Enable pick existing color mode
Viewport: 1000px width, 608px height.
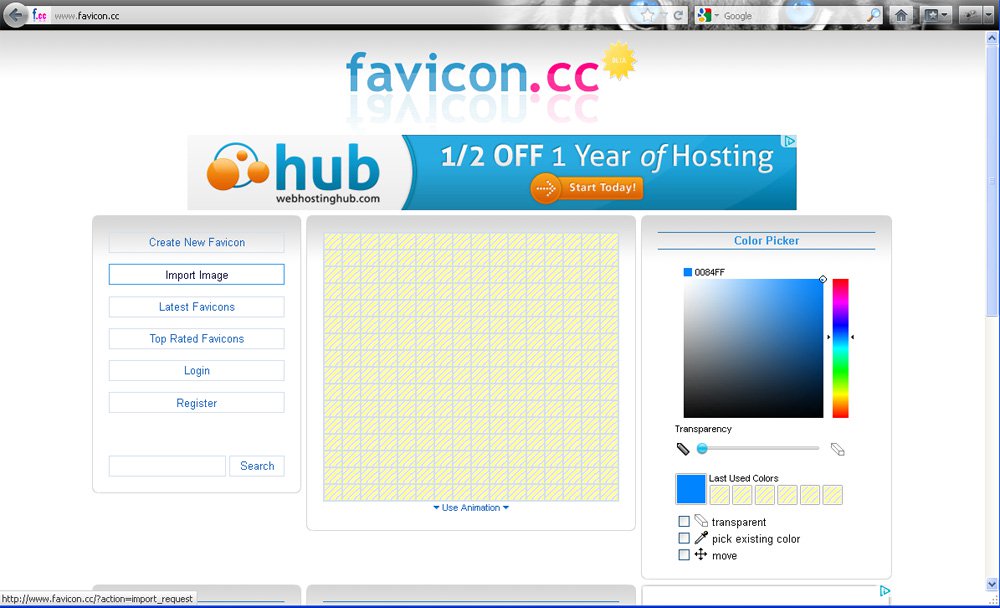(684, 538)
